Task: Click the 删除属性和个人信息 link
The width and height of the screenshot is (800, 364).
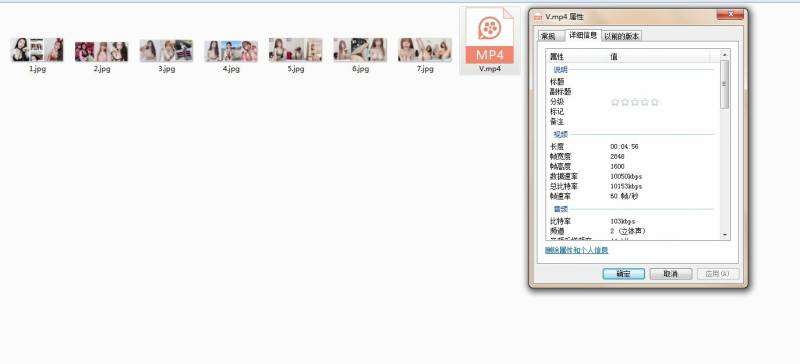Action: 577,250
